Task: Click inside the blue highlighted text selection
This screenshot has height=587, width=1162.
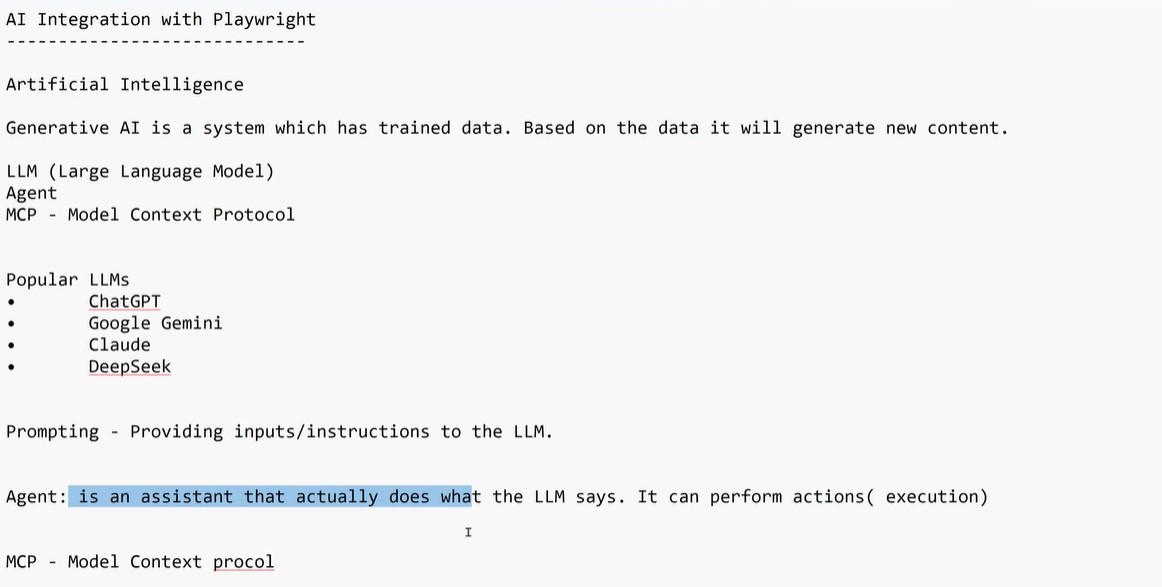Action: pos(270,497)
